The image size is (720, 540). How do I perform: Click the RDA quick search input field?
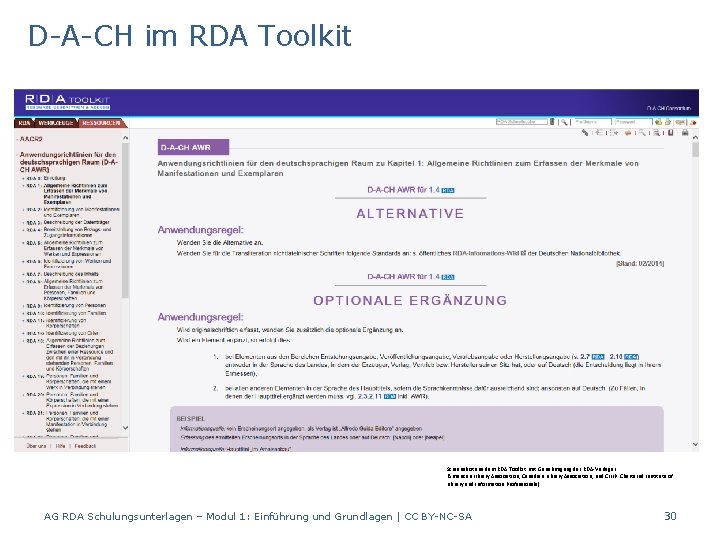(x=522, y=122)
